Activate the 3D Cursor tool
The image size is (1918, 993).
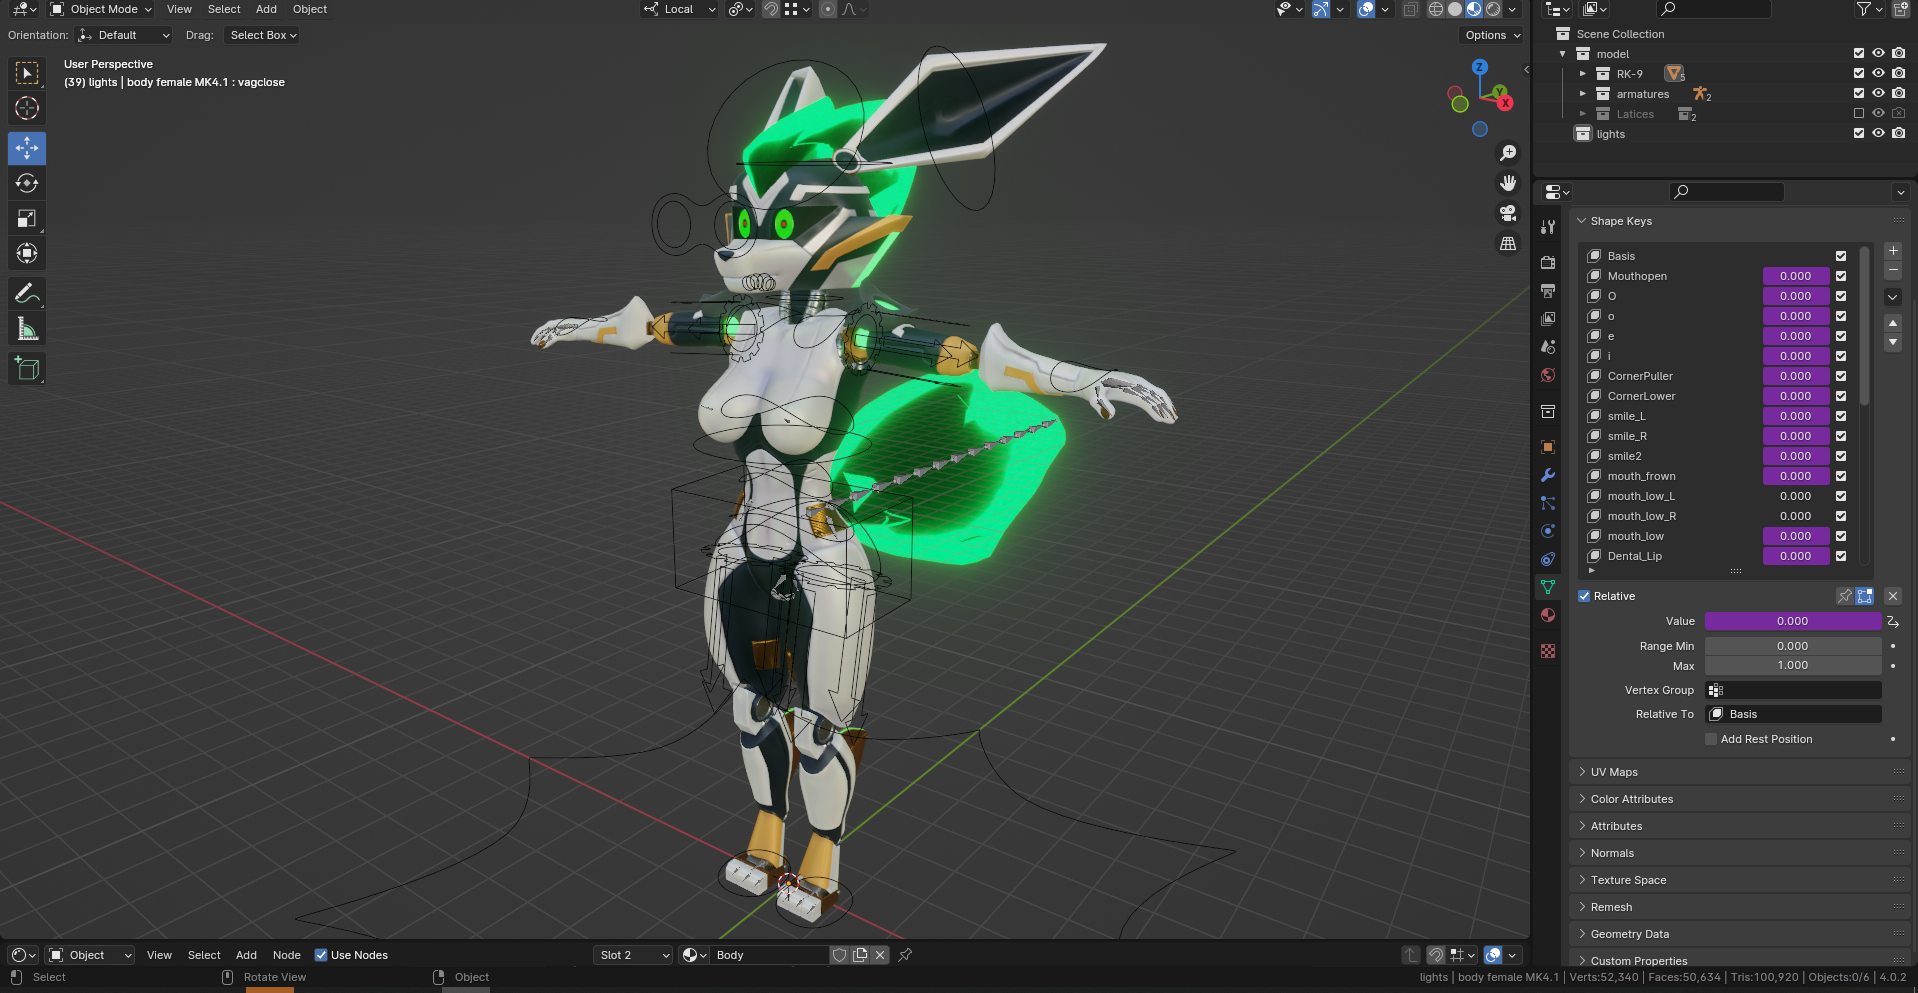[27, 108]
